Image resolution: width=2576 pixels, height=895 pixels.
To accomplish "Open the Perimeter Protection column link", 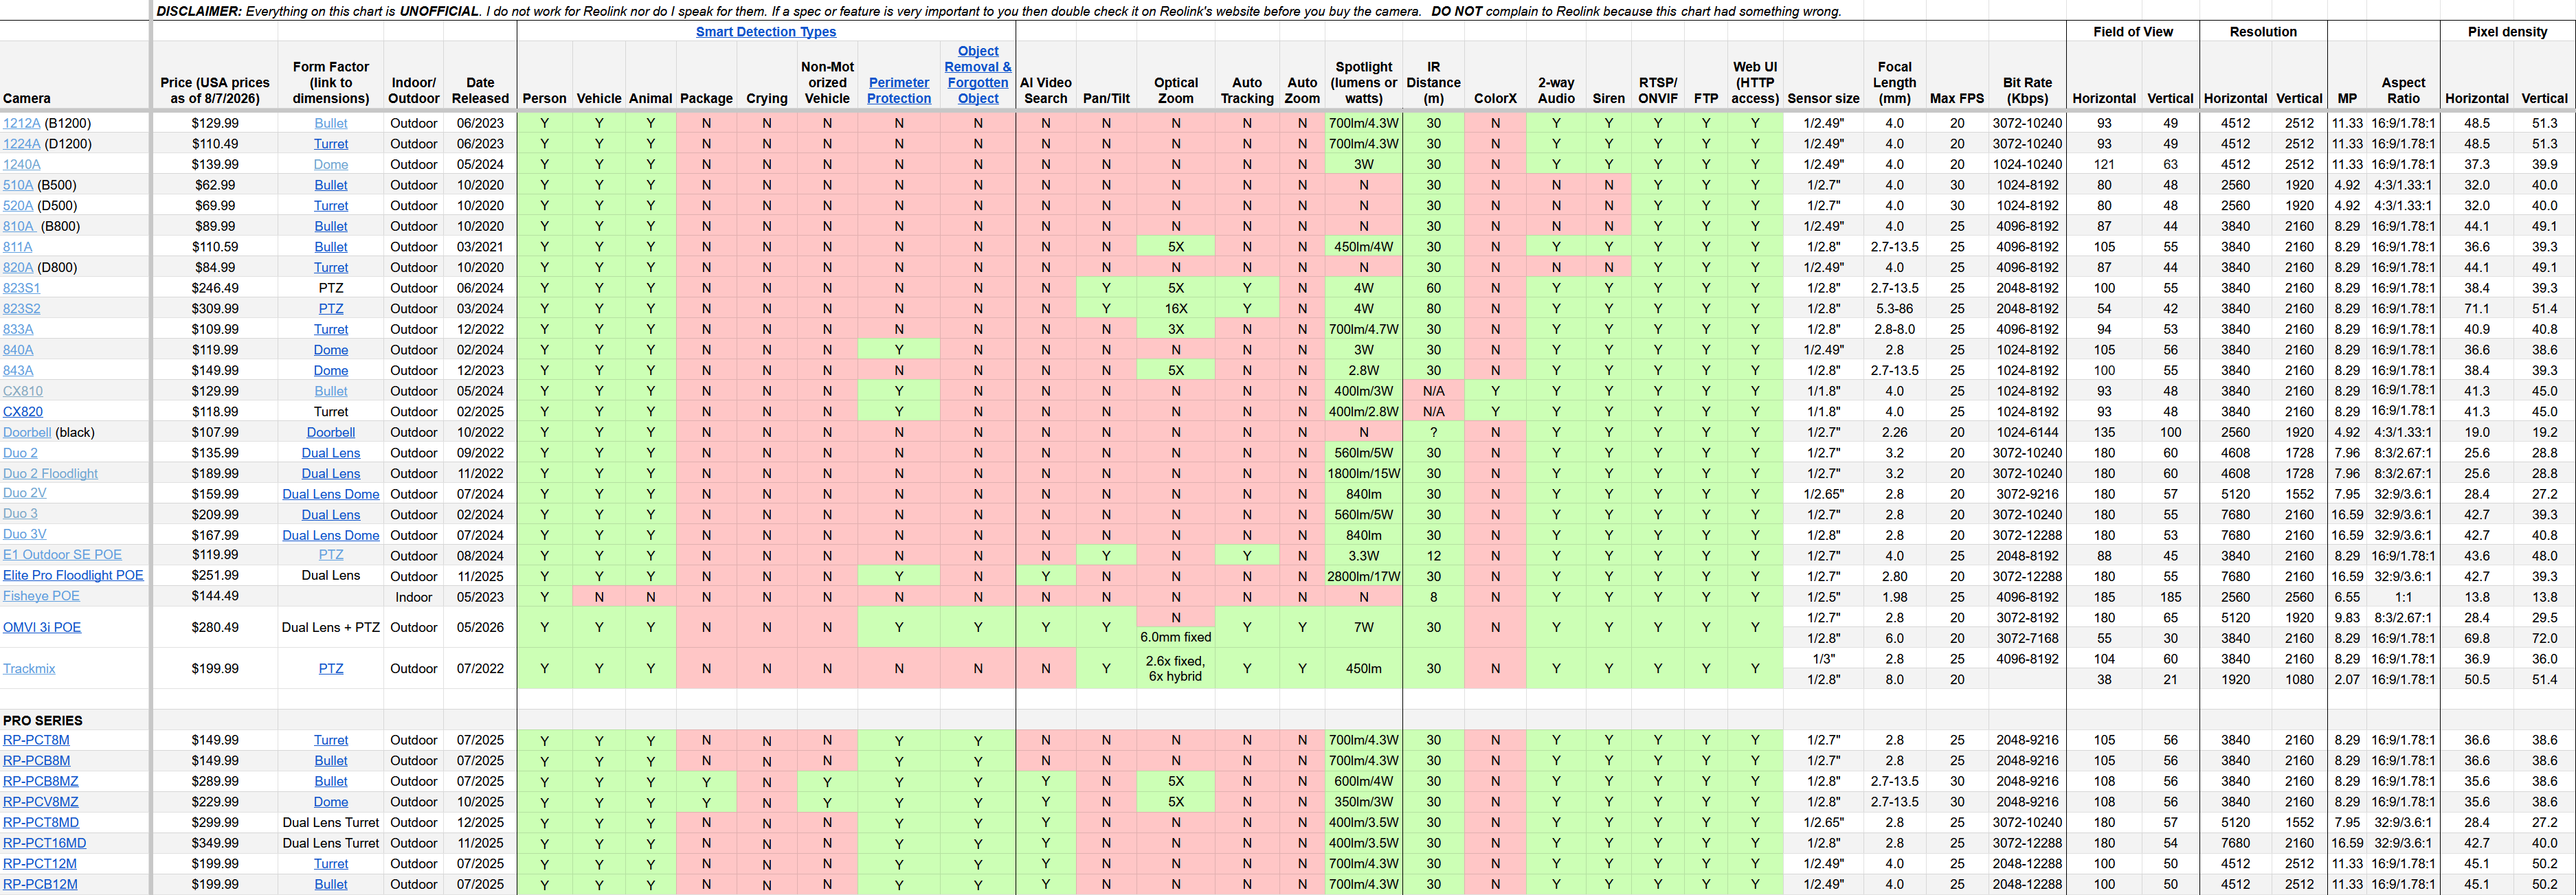I will click(x=898, y=91).
